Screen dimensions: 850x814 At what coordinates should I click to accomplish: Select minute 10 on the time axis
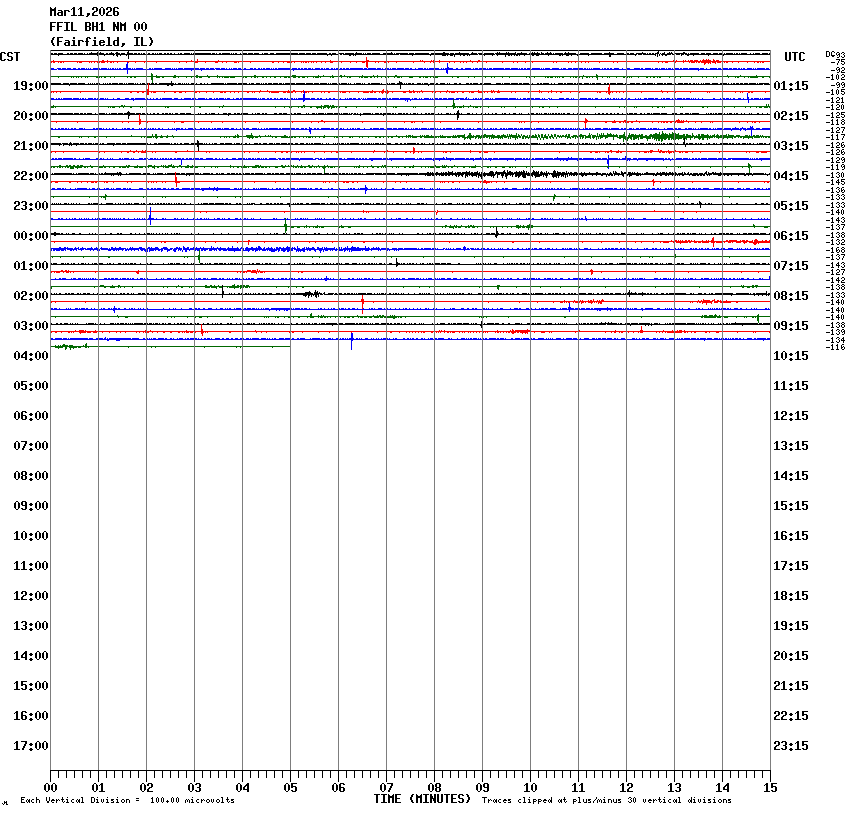pyautogui.click(x=530, y=788)
